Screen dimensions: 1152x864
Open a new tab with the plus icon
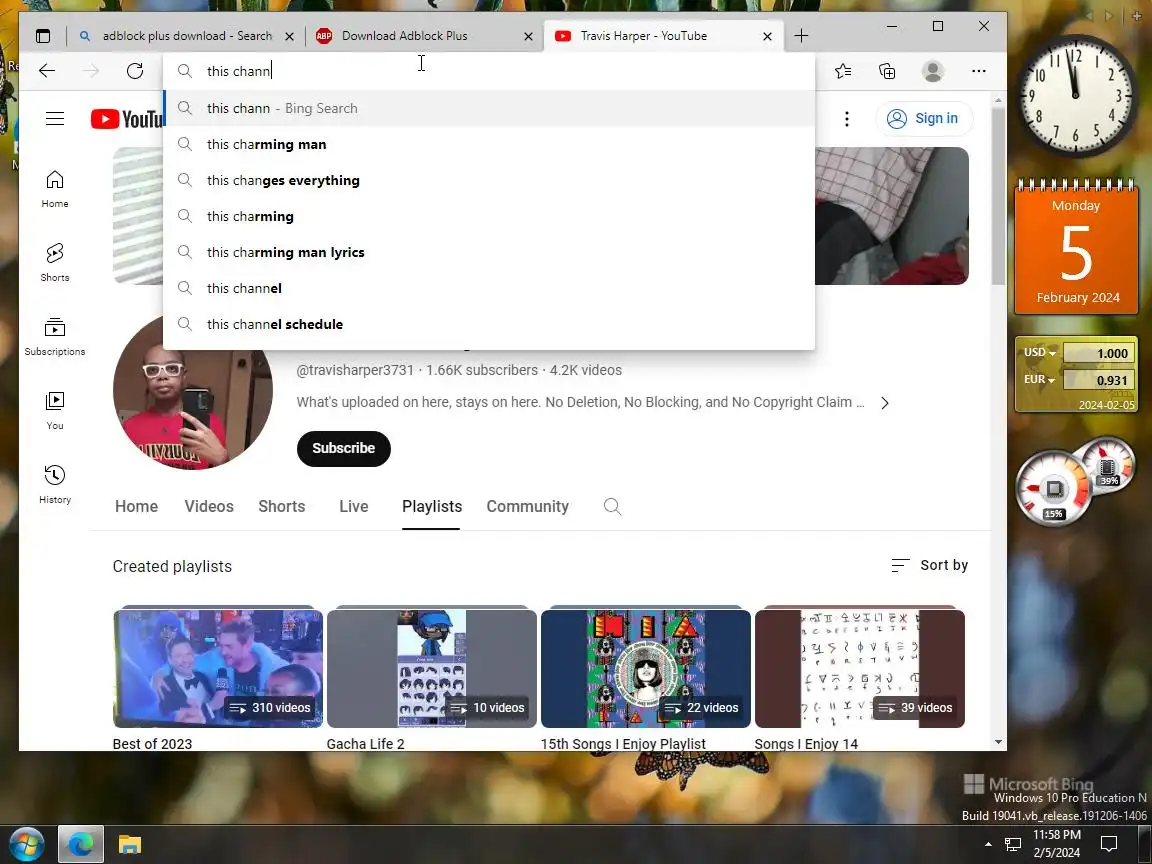802,35
